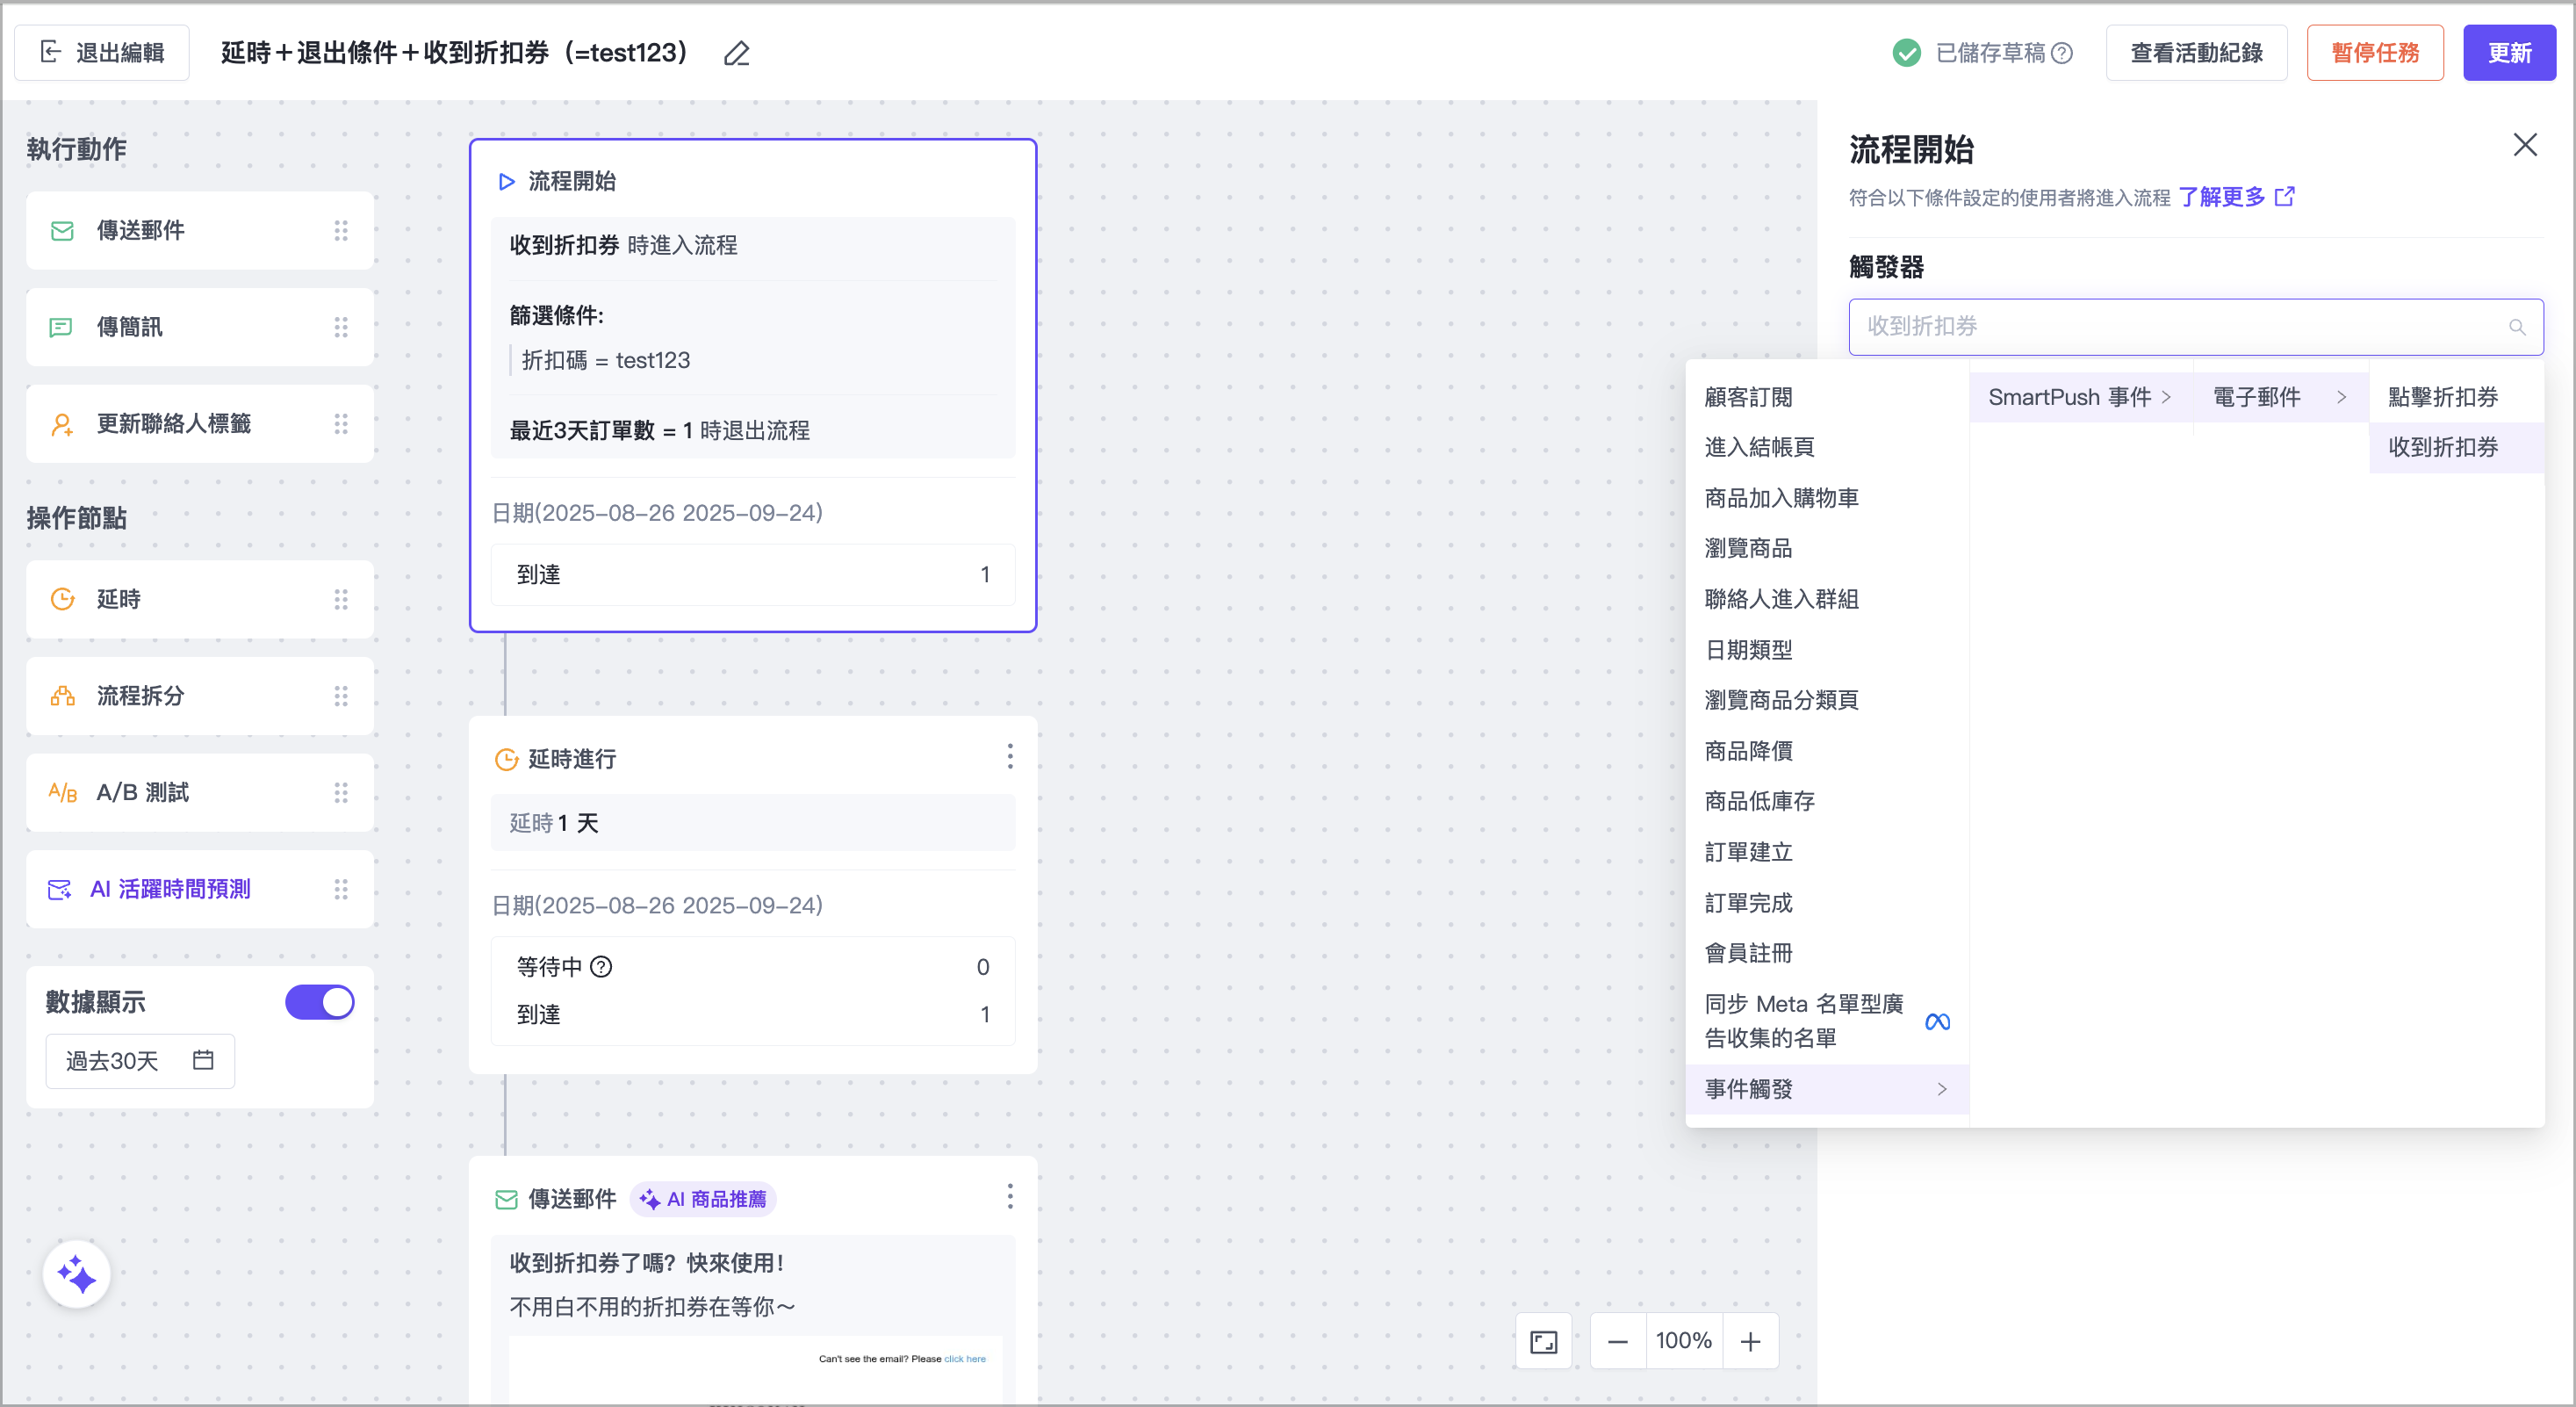Click the green saved-draft check icon

click(1907, 53)
